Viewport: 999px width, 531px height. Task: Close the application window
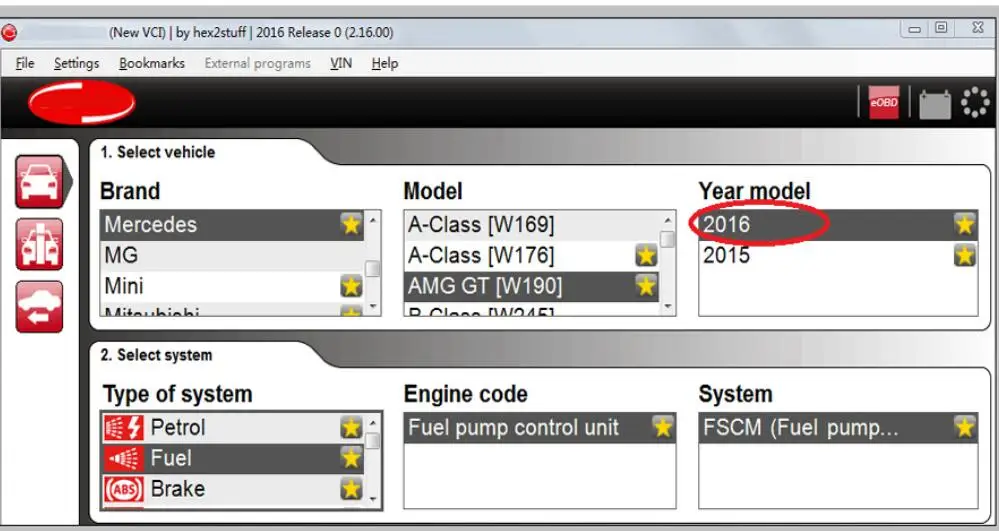[977, 27]
